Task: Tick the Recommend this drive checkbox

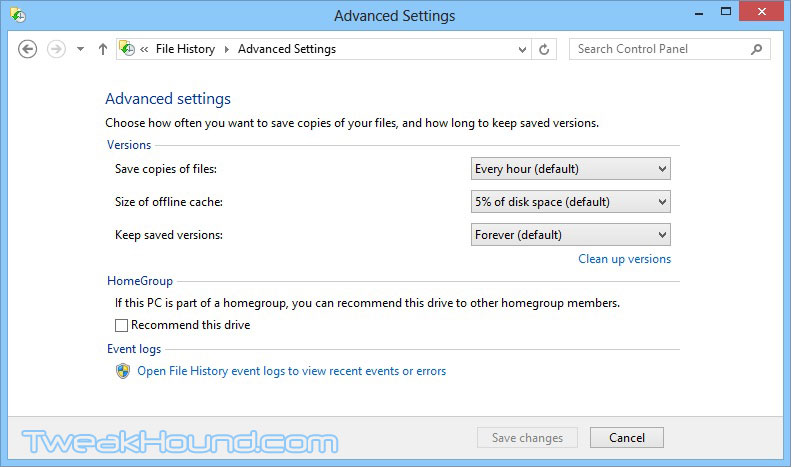Action: pos(121,325)
